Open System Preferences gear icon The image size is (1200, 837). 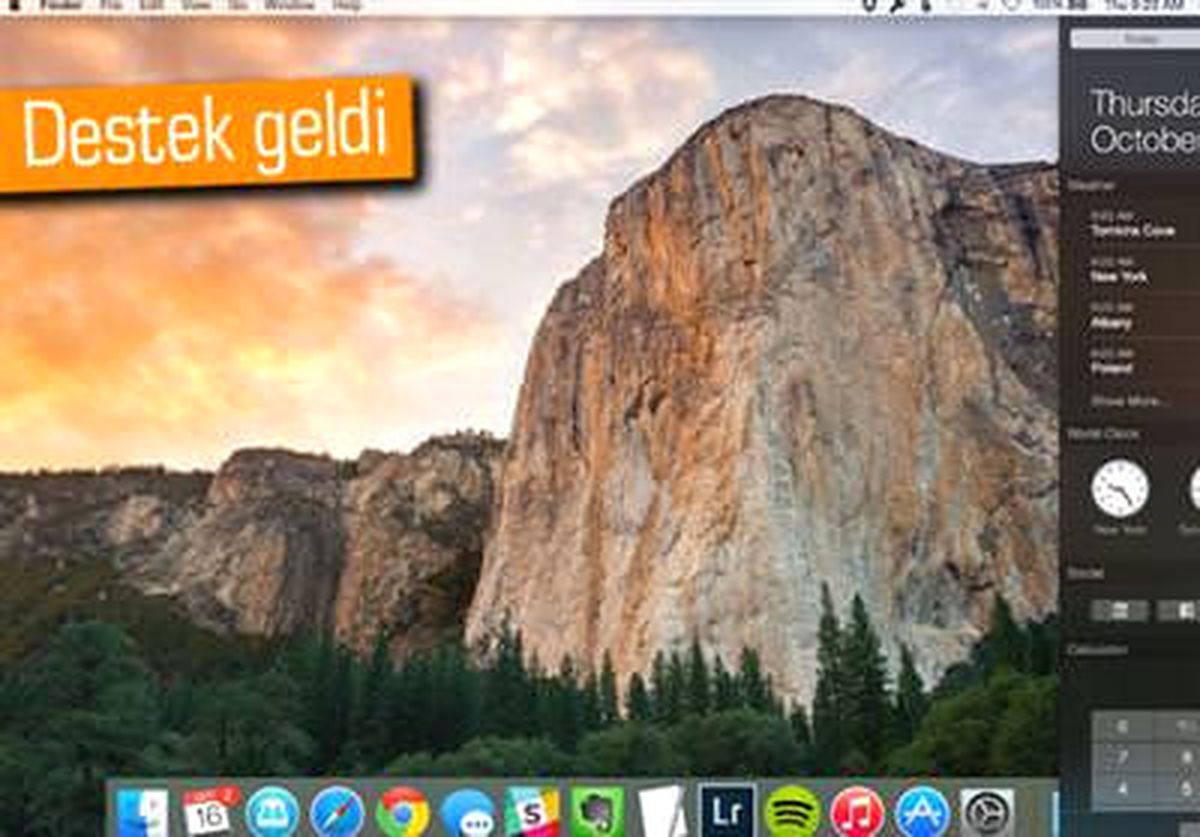pos(987,812)
